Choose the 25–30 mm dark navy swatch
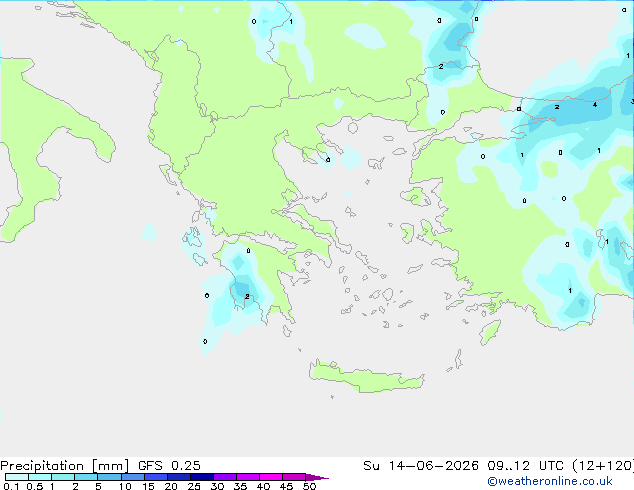Screen dimensions: 634x490 [x=202, y=477]
